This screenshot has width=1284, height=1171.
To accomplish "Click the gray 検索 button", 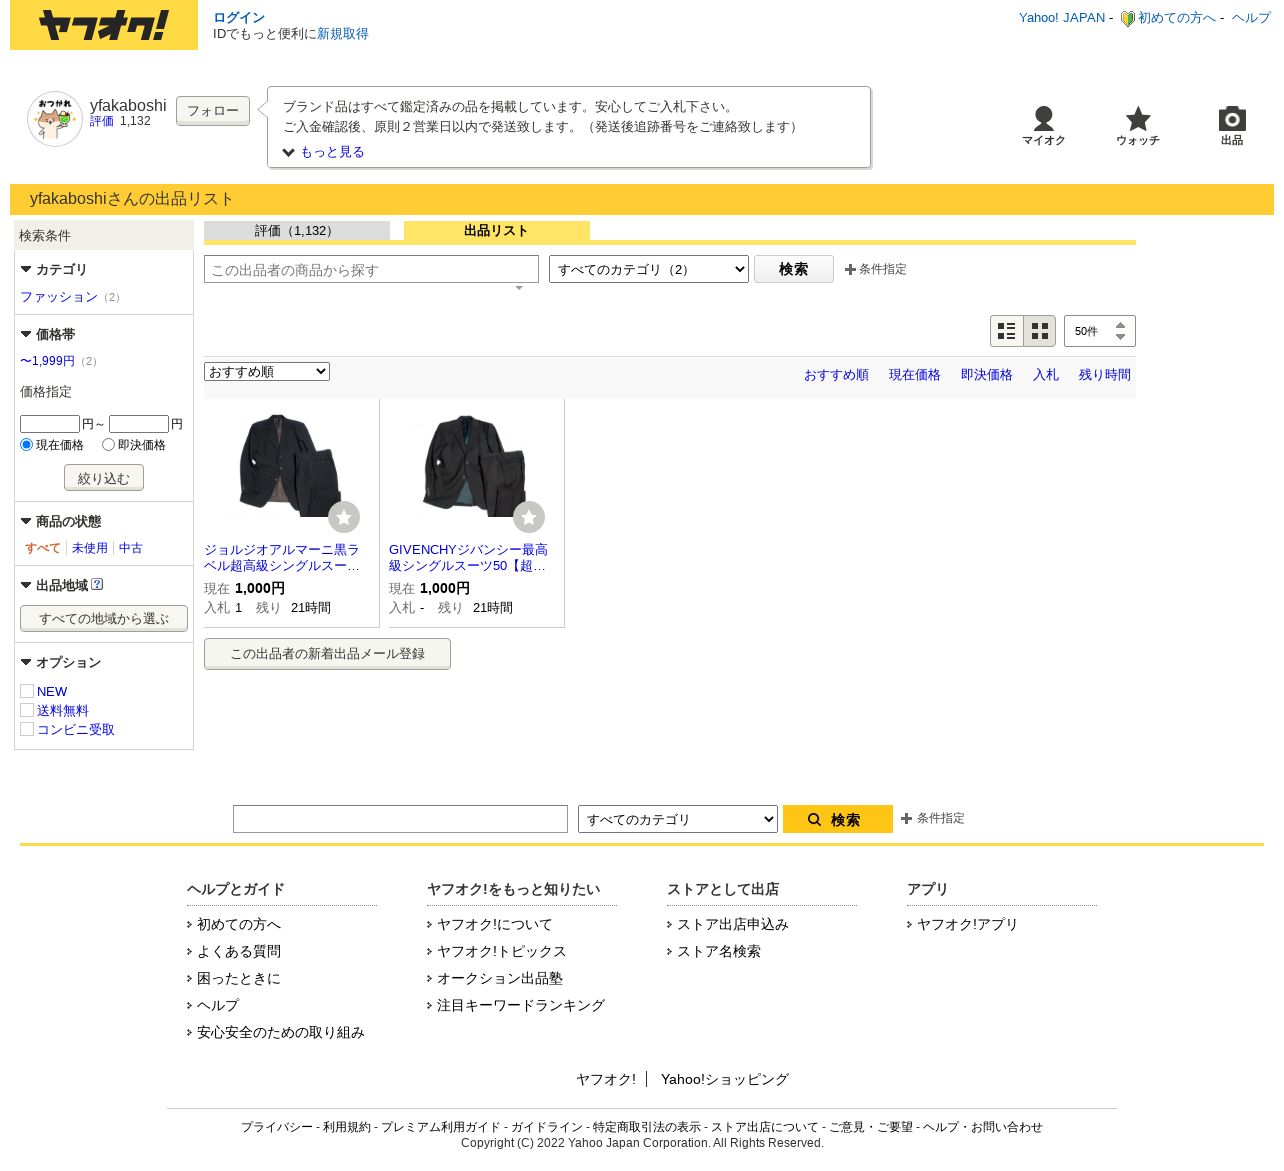I will point(794,269).
